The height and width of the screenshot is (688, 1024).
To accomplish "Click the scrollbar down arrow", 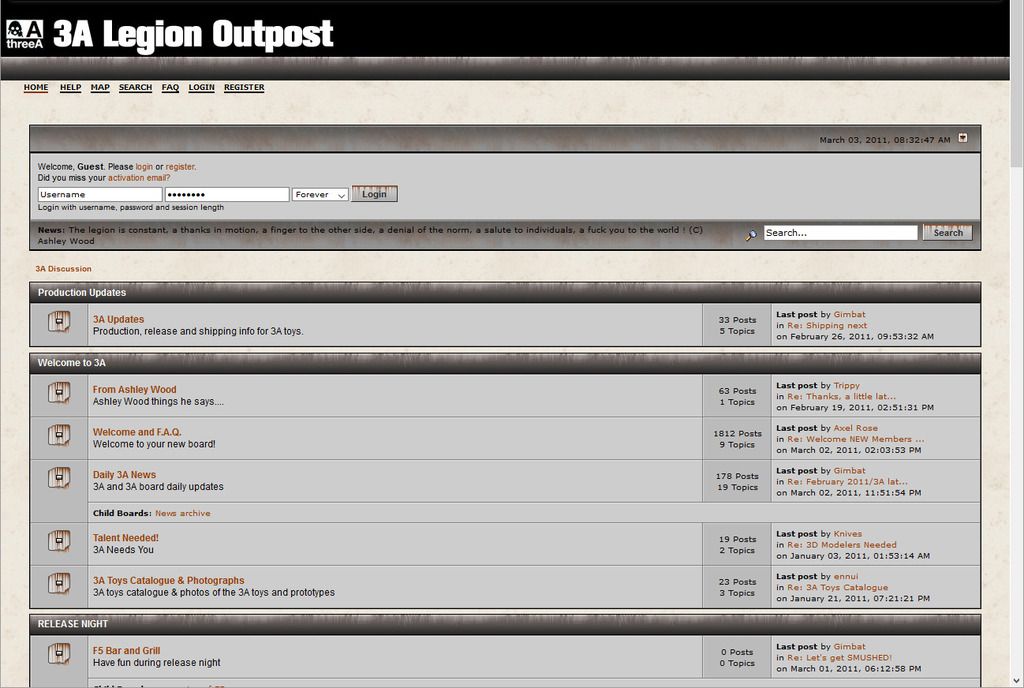I will pos(1017,681).
